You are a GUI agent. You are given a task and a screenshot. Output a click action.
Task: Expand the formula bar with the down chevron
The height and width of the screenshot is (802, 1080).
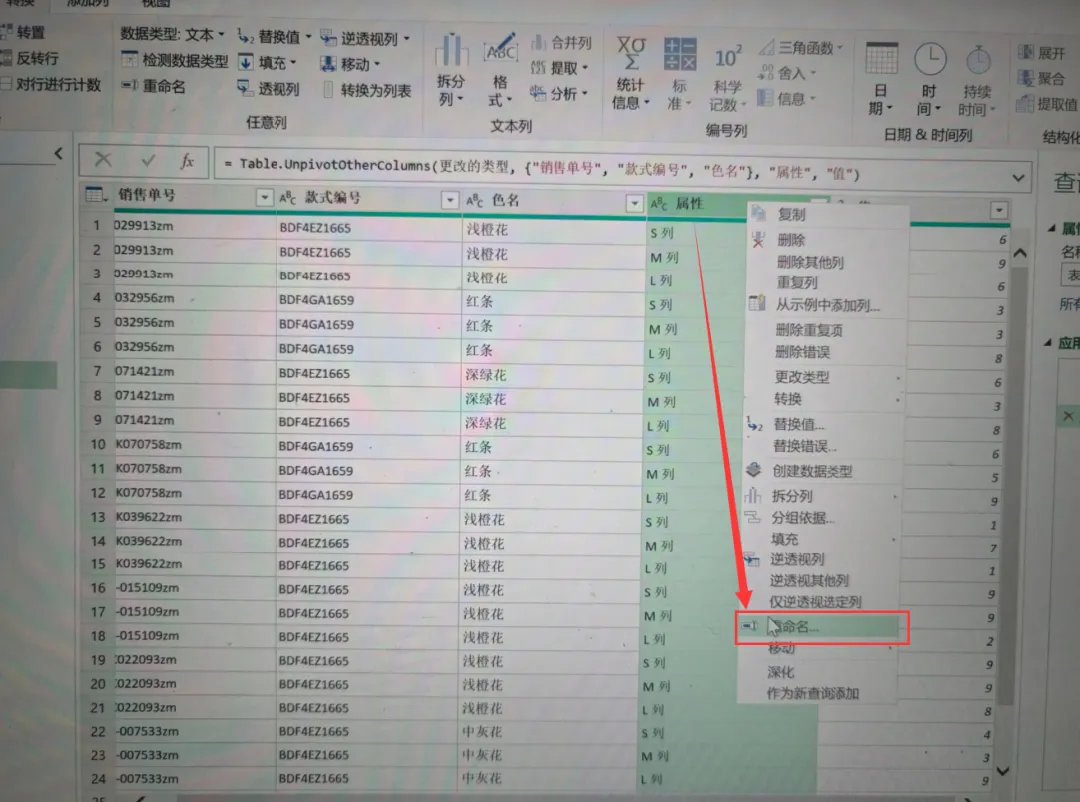(x=1018, y=178)
